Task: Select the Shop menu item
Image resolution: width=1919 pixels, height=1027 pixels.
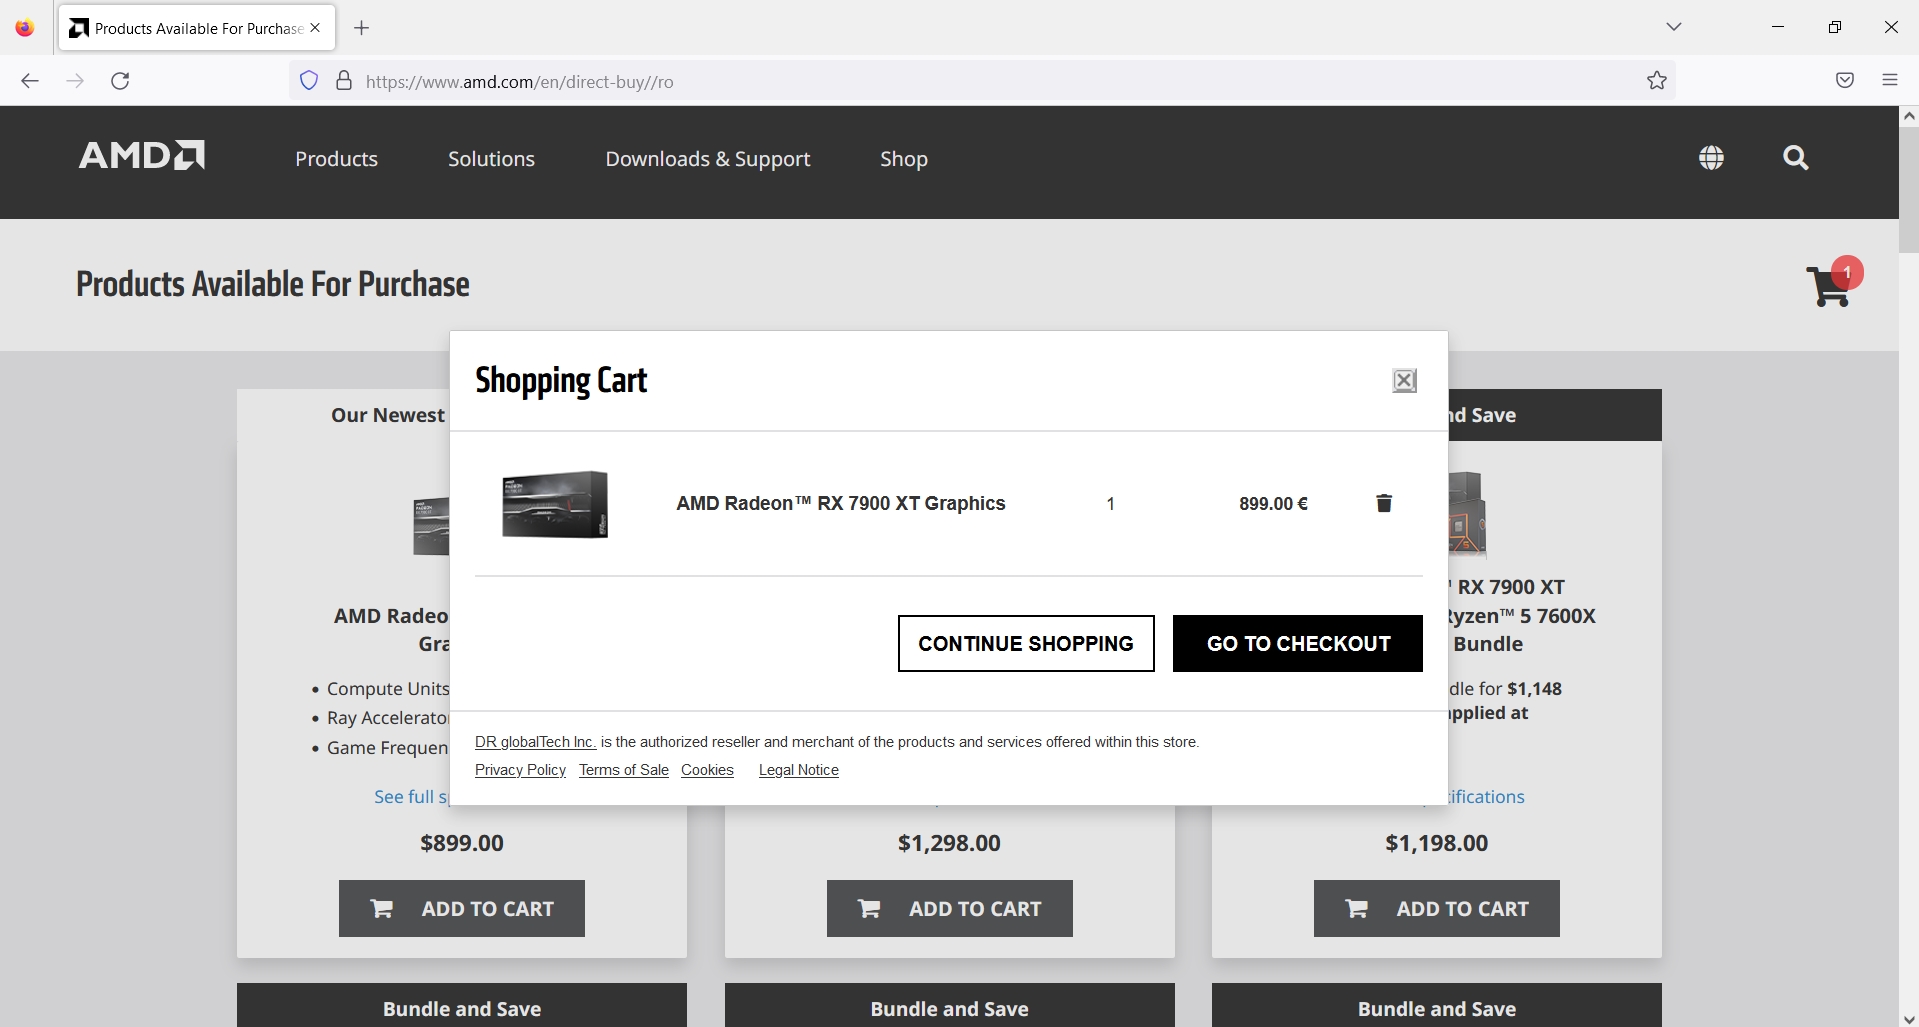Action: 903,158
